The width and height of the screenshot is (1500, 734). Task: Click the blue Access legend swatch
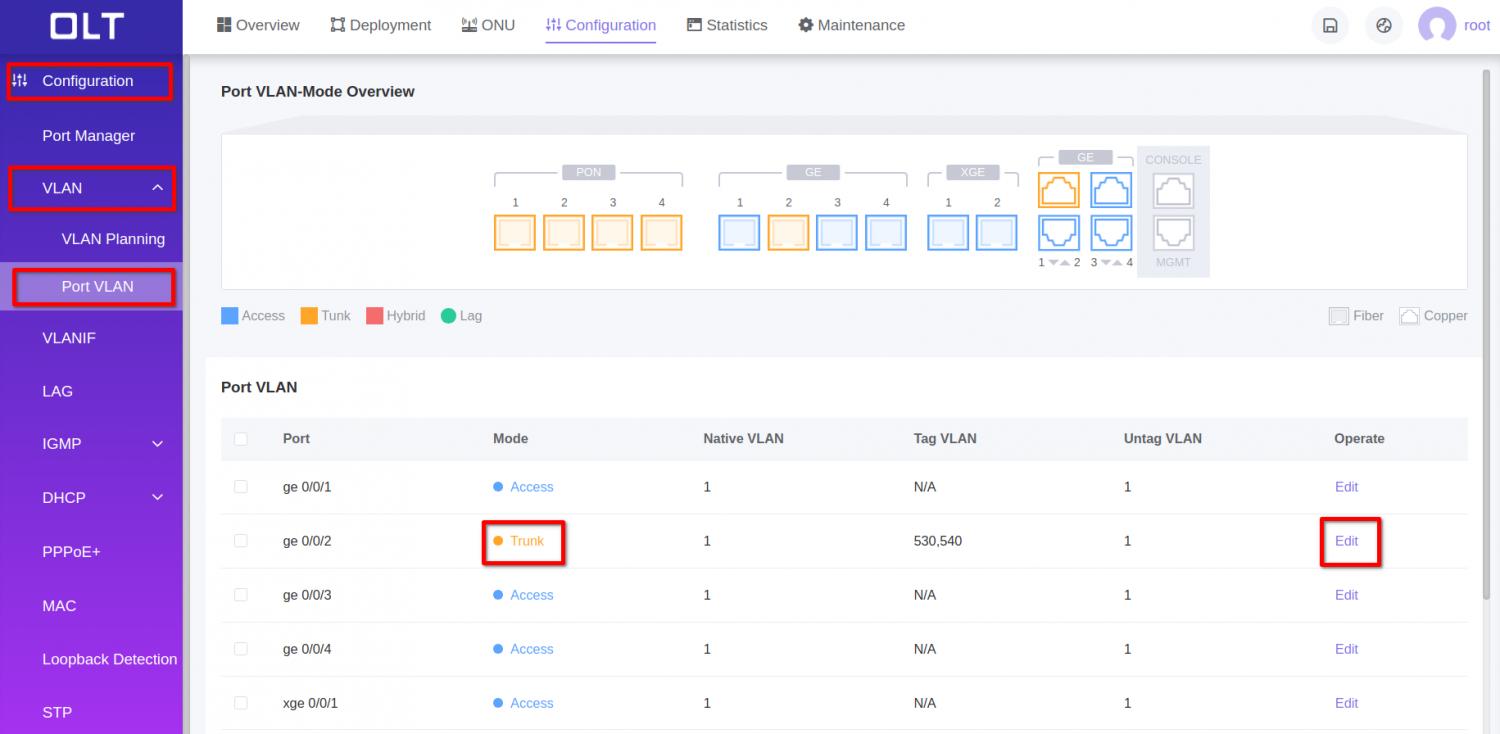230,316
